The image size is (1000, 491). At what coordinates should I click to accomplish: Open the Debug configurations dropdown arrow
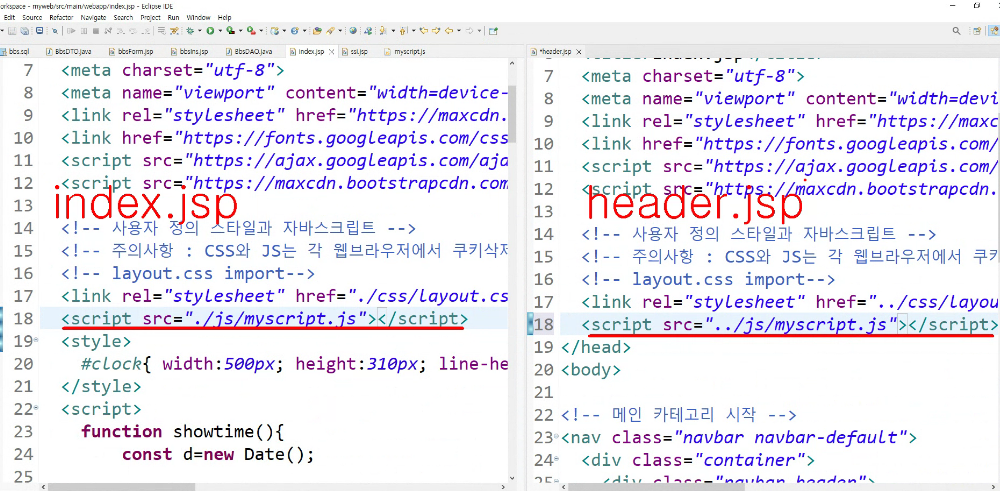pos(200,30)
